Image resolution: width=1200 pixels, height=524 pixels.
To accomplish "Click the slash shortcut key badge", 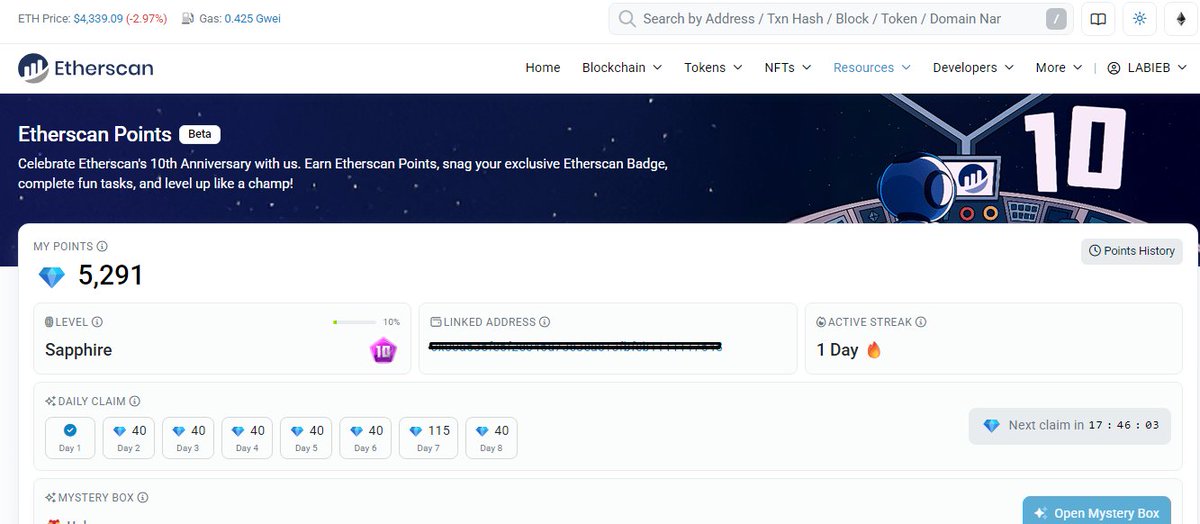I will pos(1056,19).
